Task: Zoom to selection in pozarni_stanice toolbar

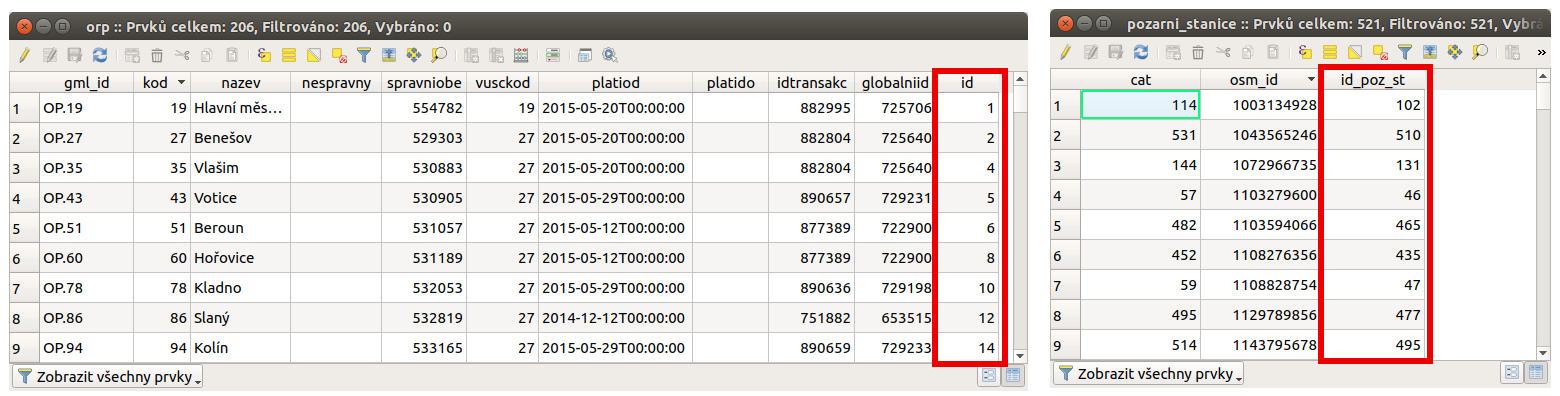Action: 1480,52
